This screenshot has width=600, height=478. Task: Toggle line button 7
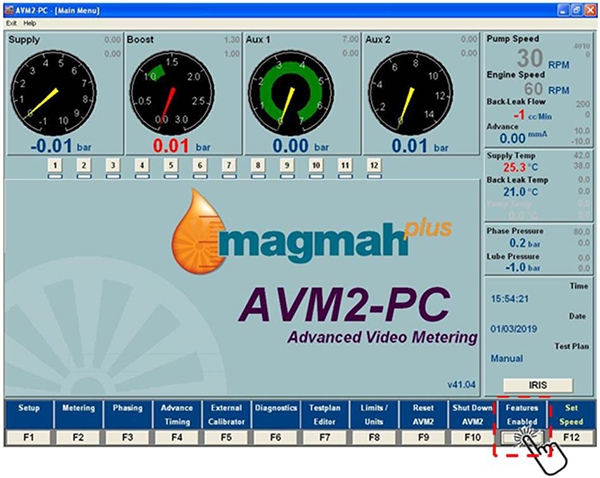(229, 165)
